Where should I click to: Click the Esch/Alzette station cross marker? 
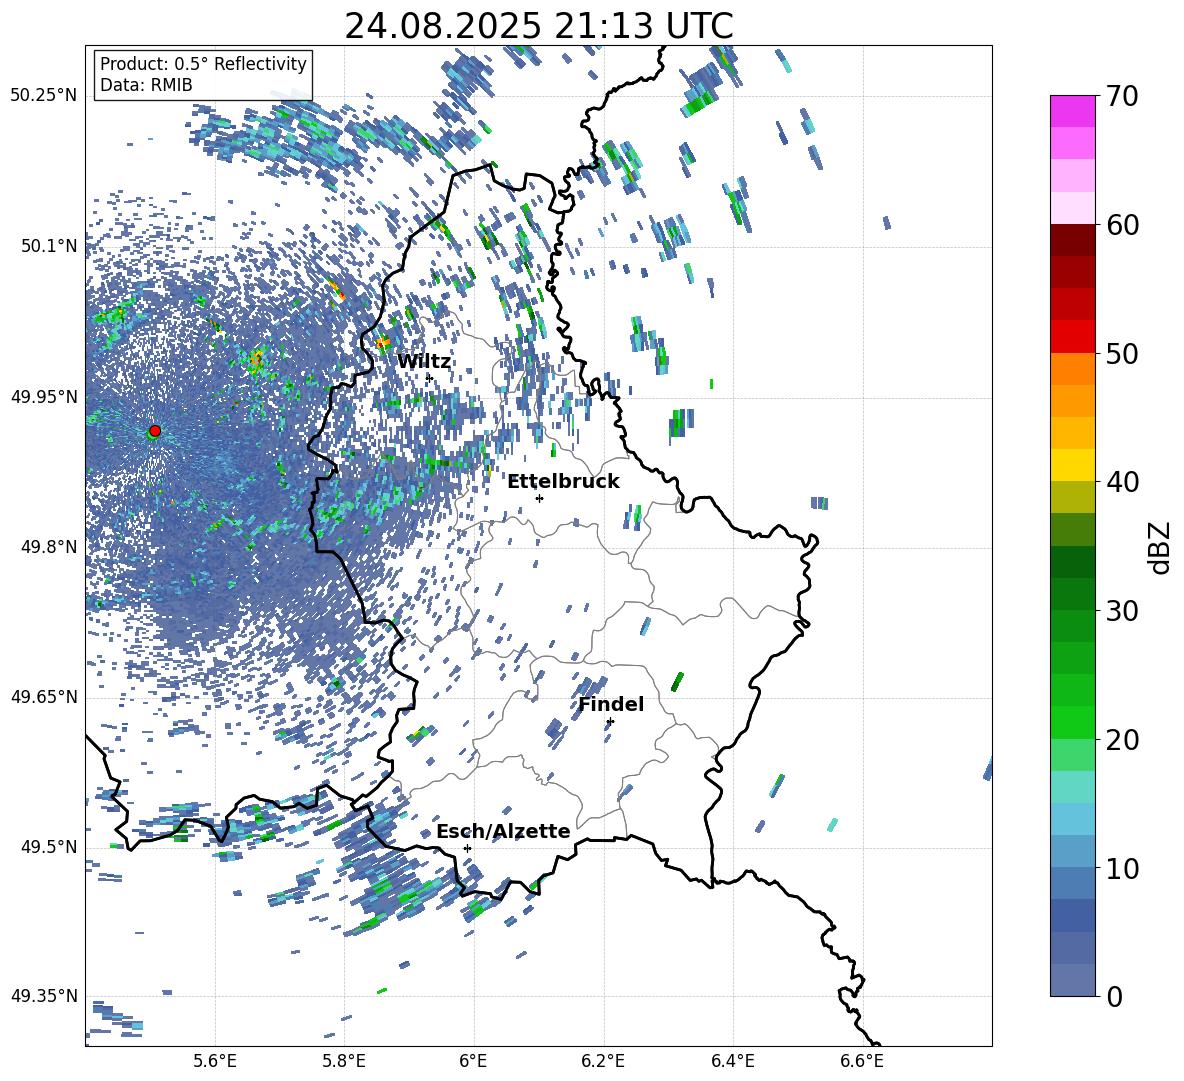click(x=467, y=848)
